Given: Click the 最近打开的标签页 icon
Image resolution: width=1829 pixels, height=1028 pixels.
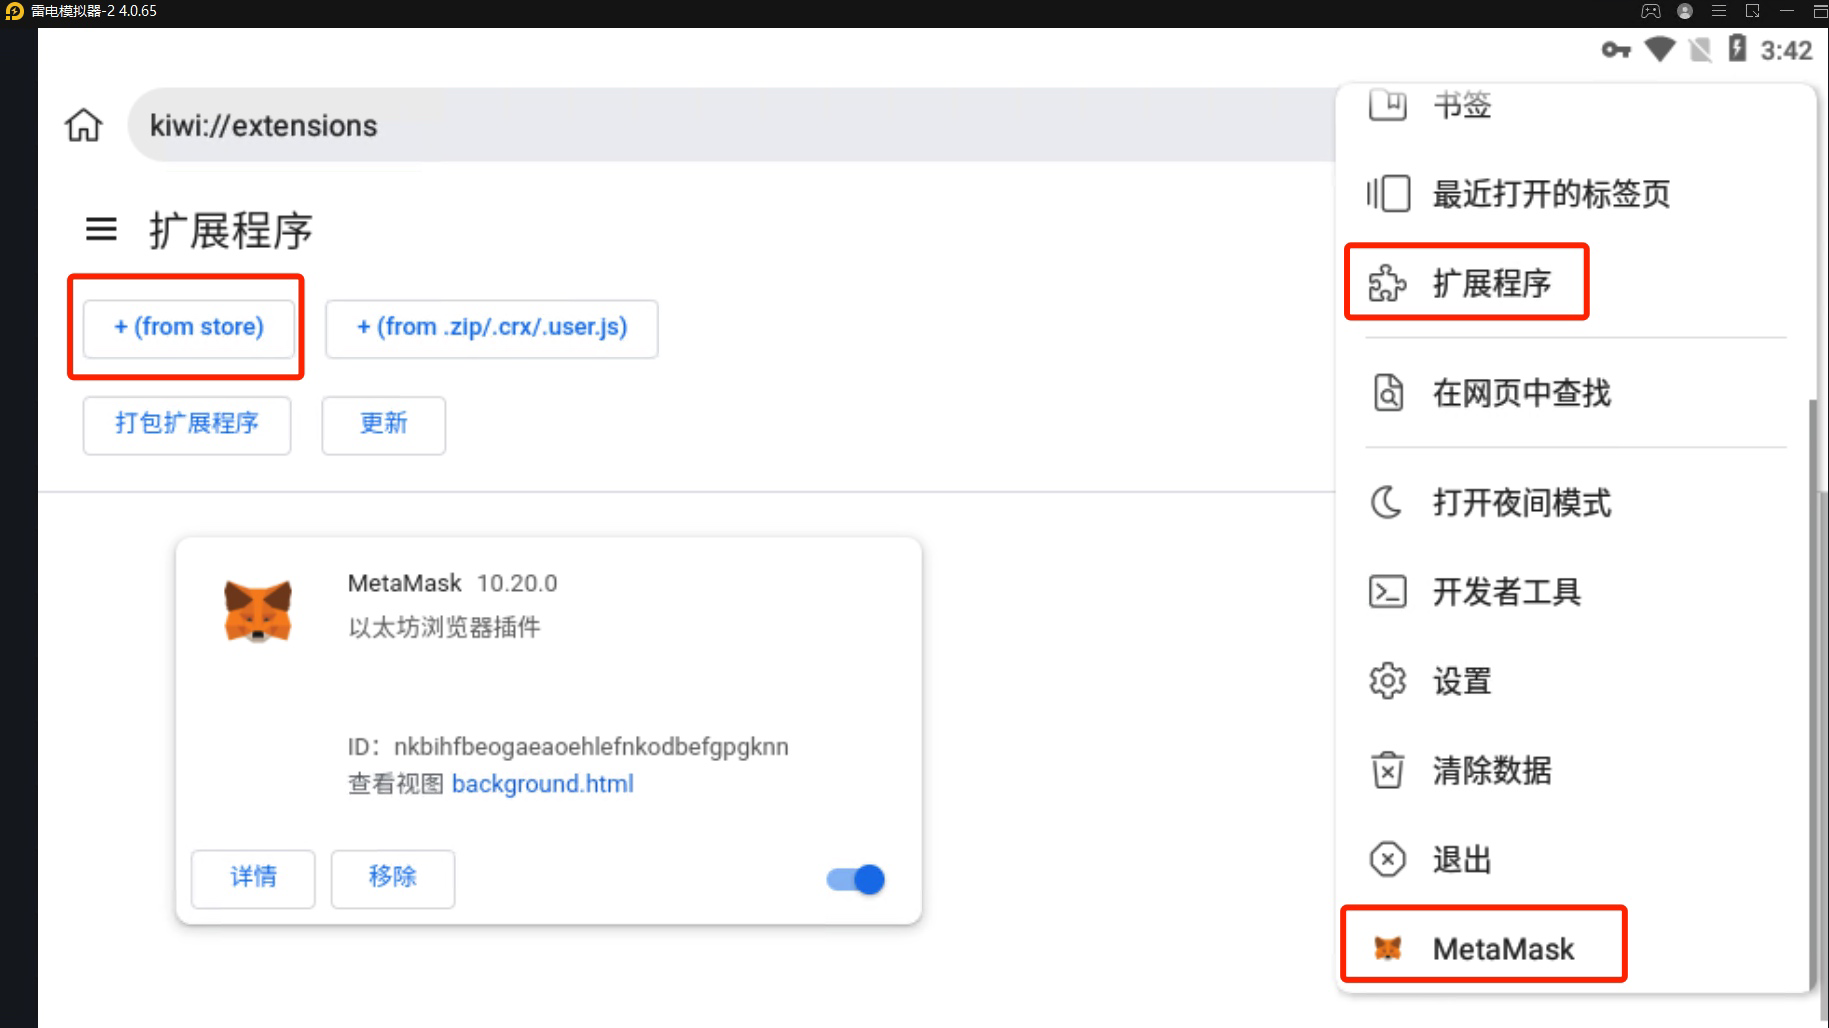Looking at the screenshot, I should point(1388,193).
